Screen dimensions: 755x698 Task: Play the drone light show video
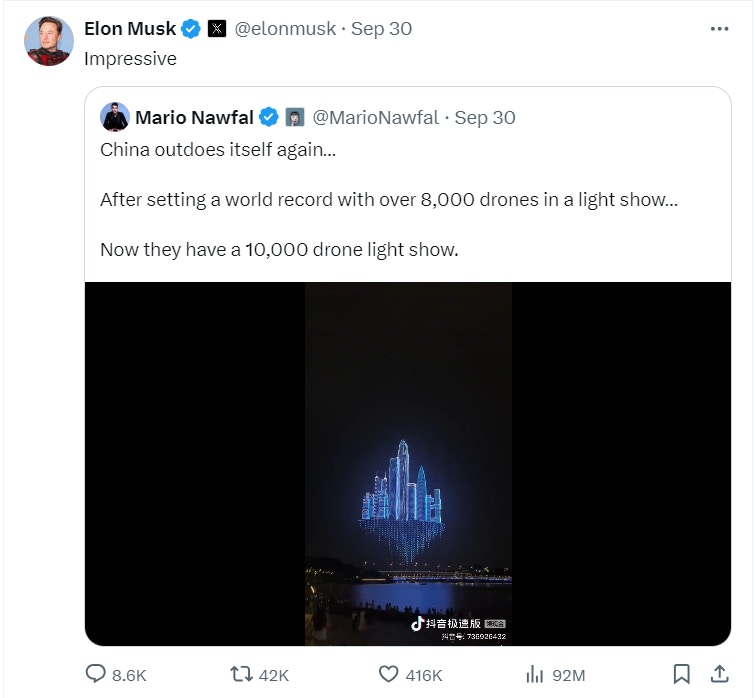[x=408, y=464]
